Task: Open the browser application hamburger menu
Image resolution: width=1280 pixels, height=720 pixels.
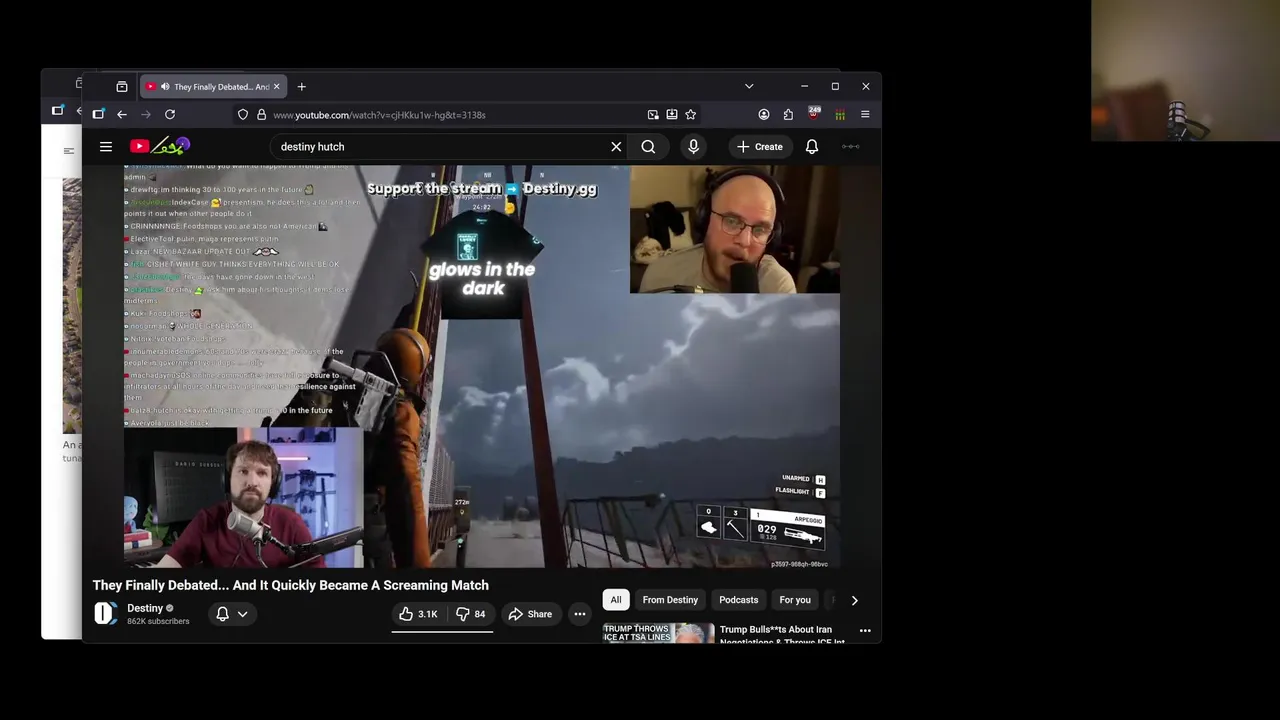Action: (x=865, y=115)
